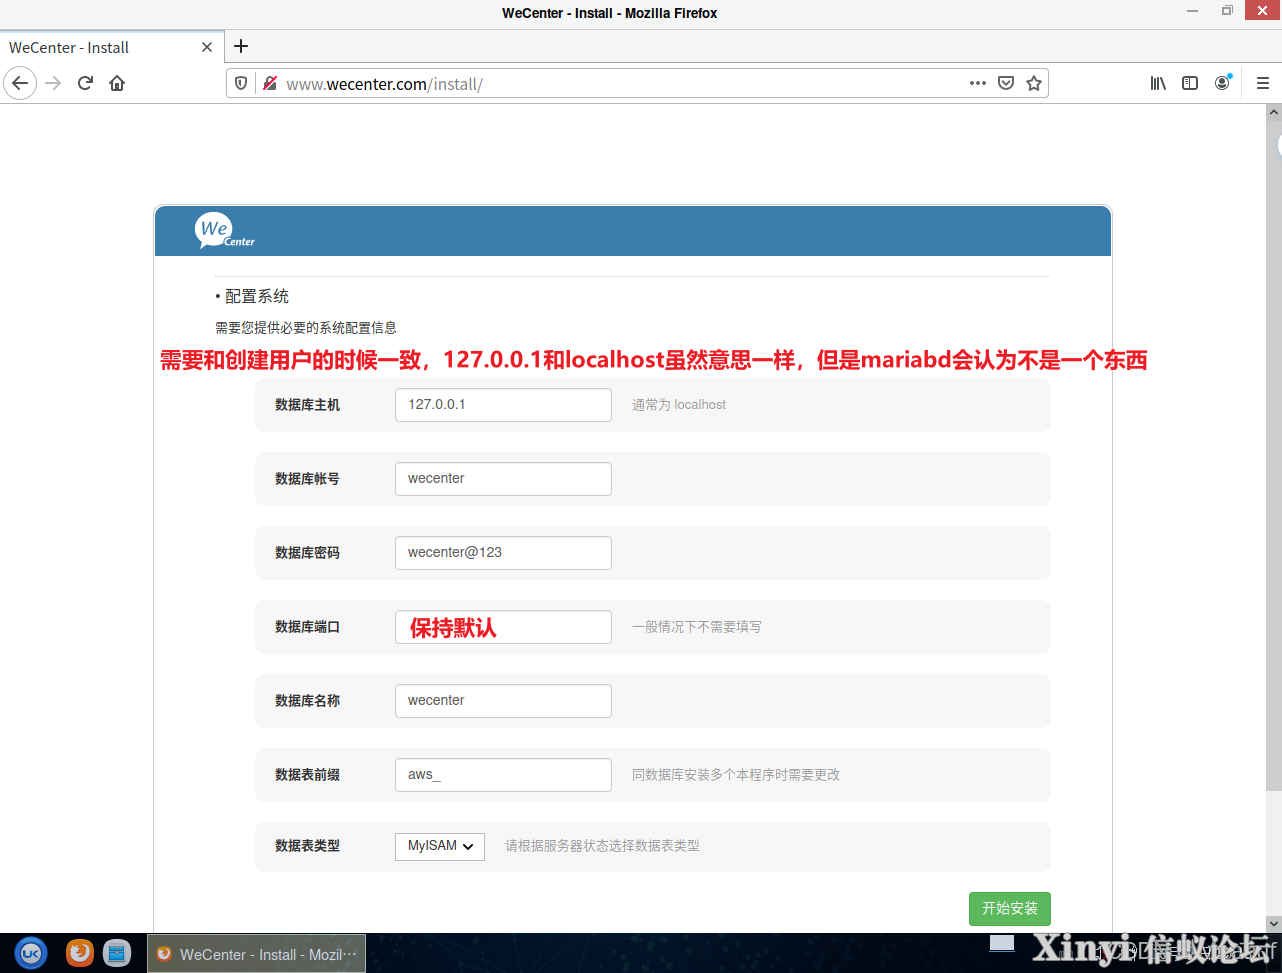Click the table prefix field aws_
This screenshot has height=973, width=1282.
click(503, 775)
